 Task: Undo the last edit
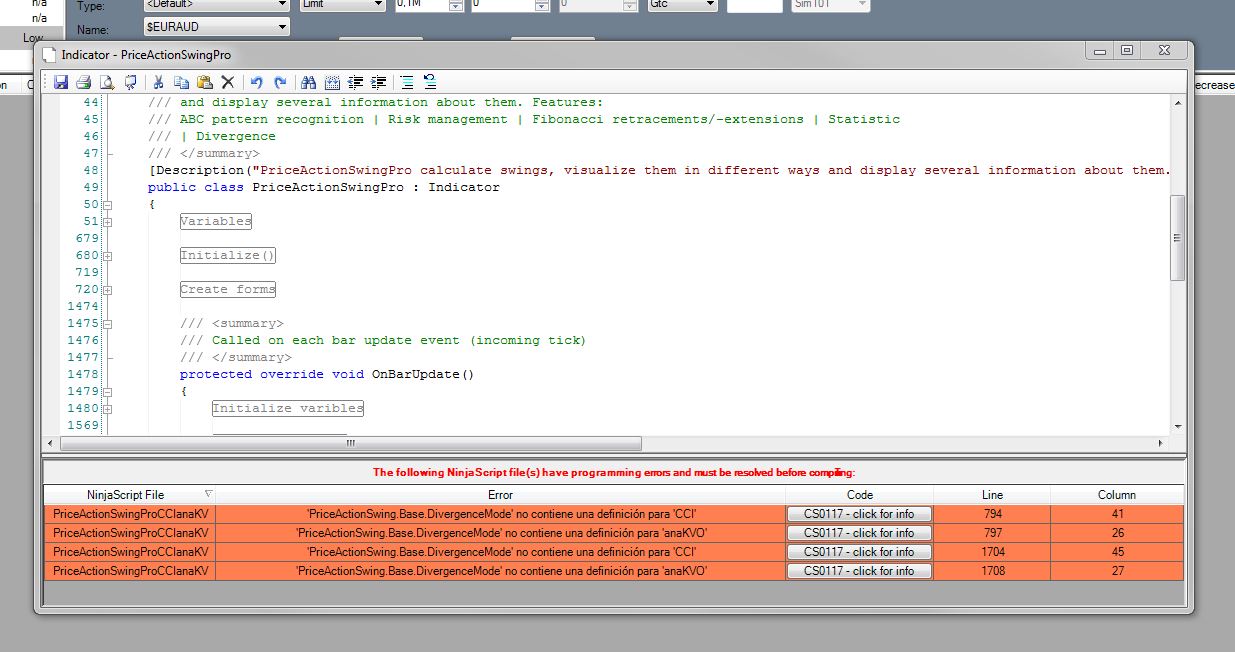256,82
